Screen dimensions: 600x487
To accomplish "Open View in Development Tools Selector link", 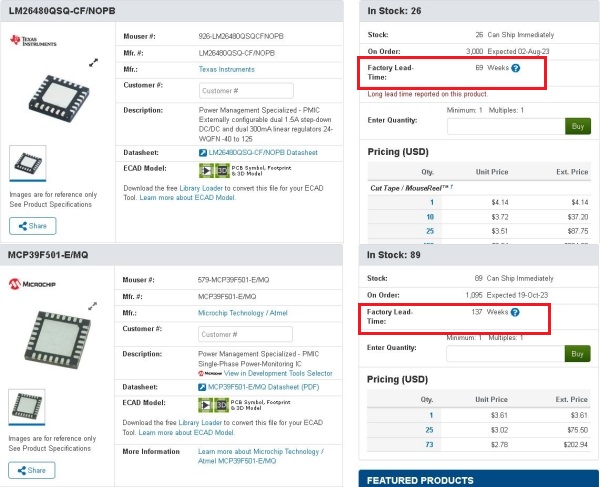I will pos(278,373).
